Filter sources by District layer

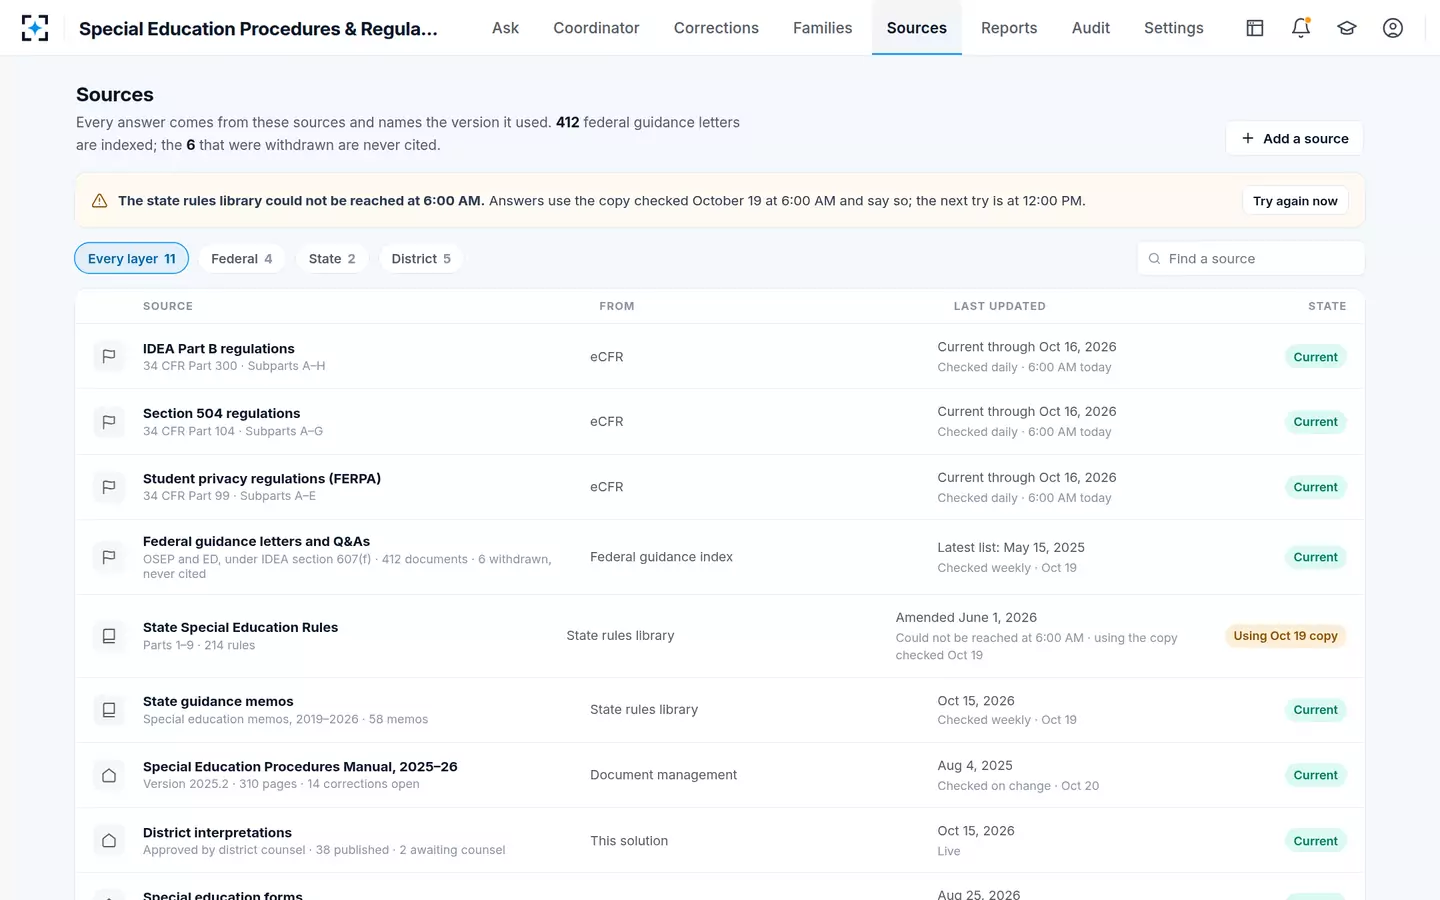[x=421, y=259]
